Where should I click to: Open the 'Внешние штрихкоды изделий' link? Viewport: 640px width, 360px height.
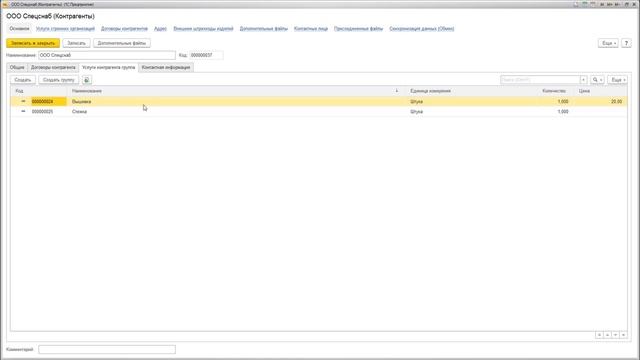tap(203, 29)
